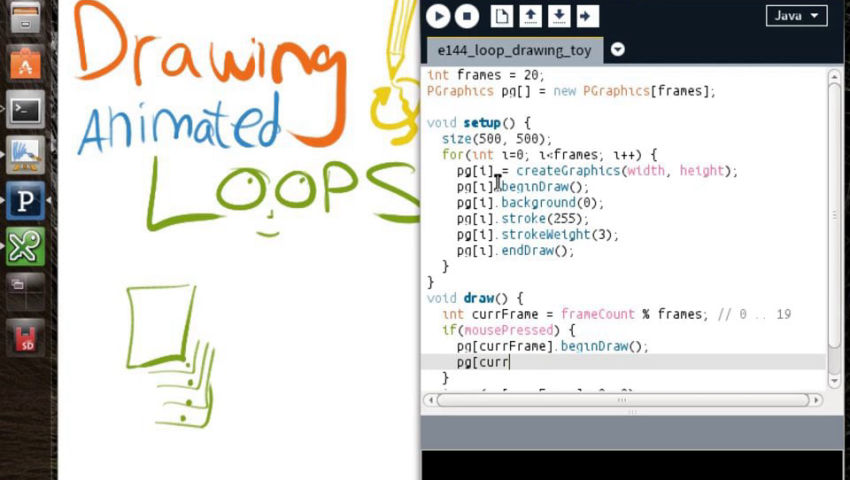Viewport: 850px width, 480px height.
Task: Open a sketch with the up-arrow icon
Action: click(x=530, y=16)
